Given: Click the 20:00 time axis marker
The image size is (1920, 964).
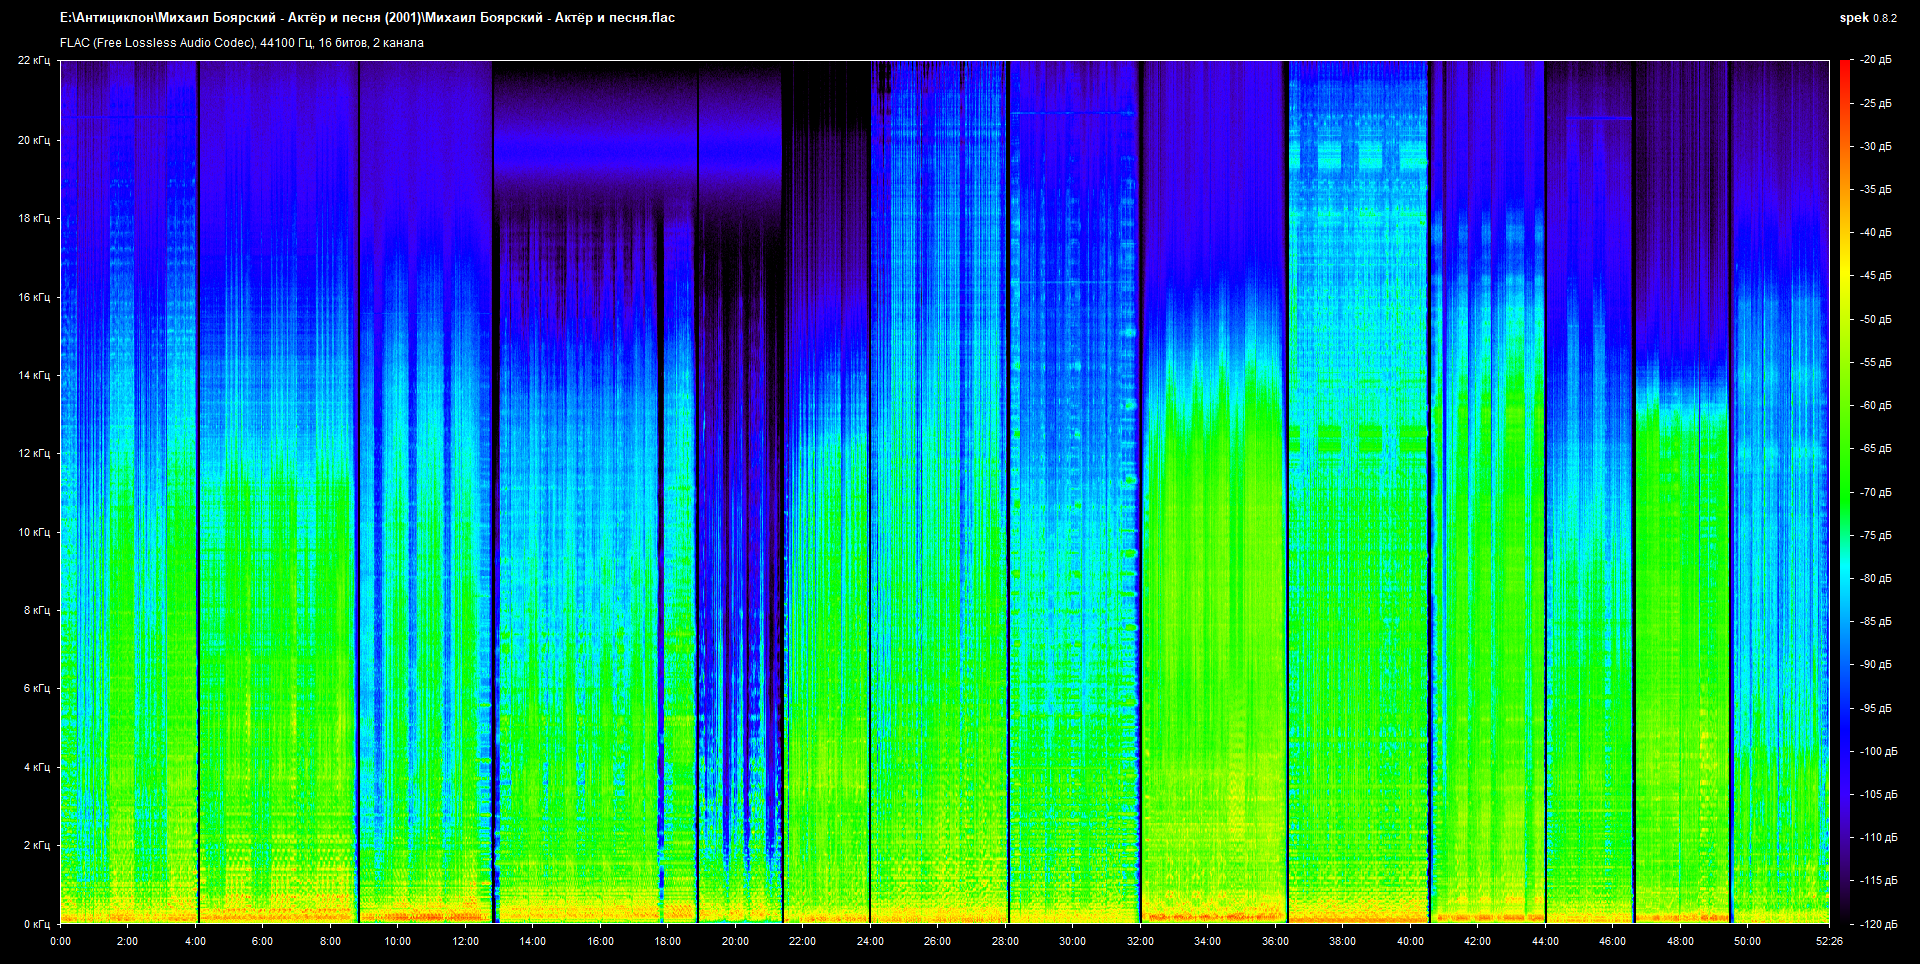Looking at the screenshot, I should click(735, 941).
